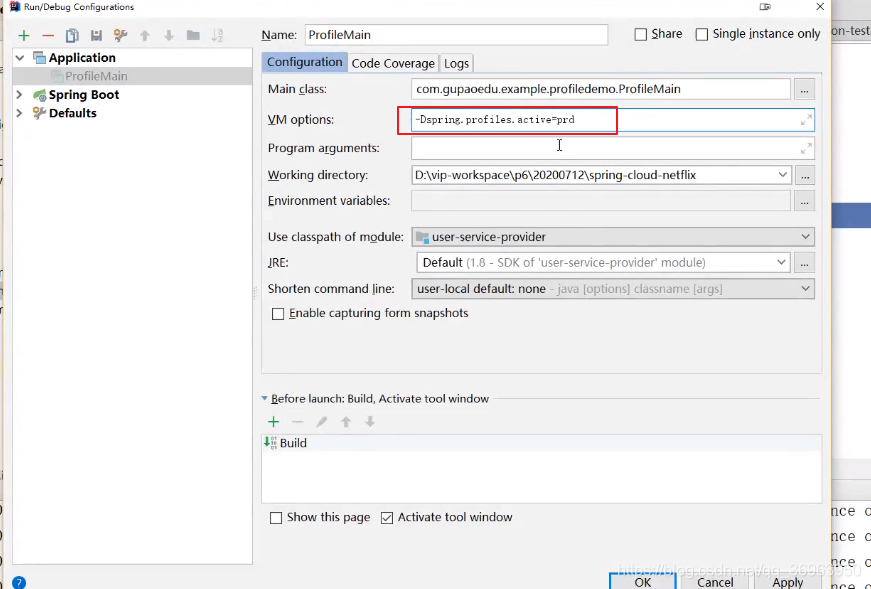Uncheck Activate tool window
The image size is (871, 589).
click(x=387, y=518)
